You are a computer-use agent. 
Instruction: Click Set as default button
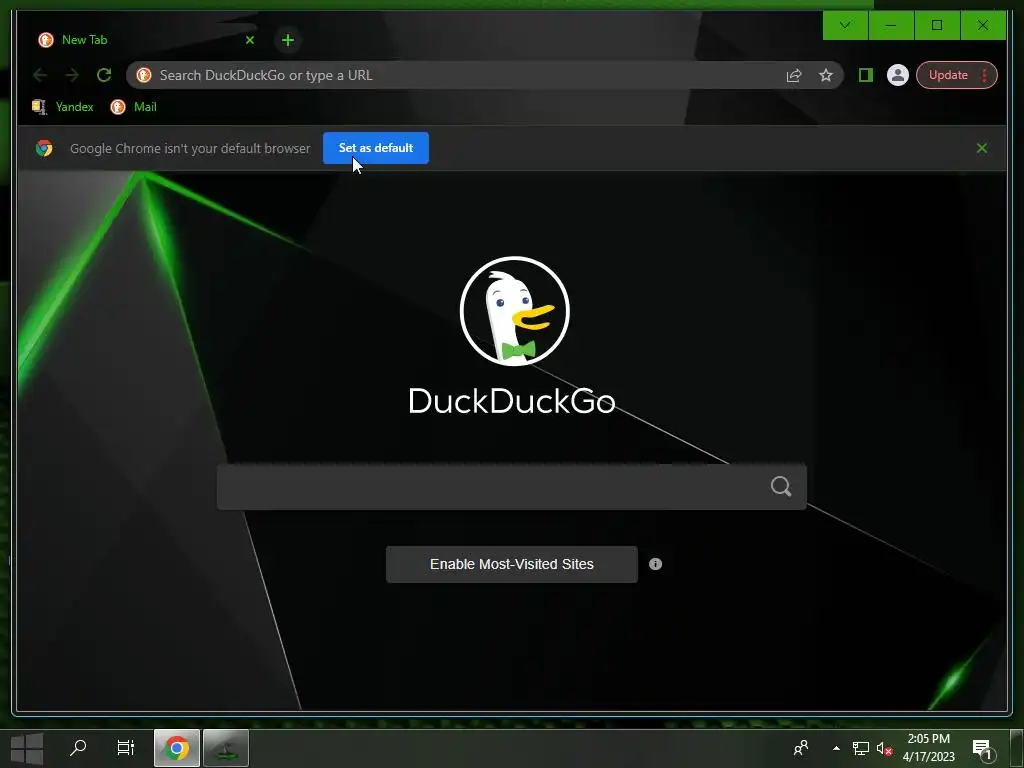(376, 148)
